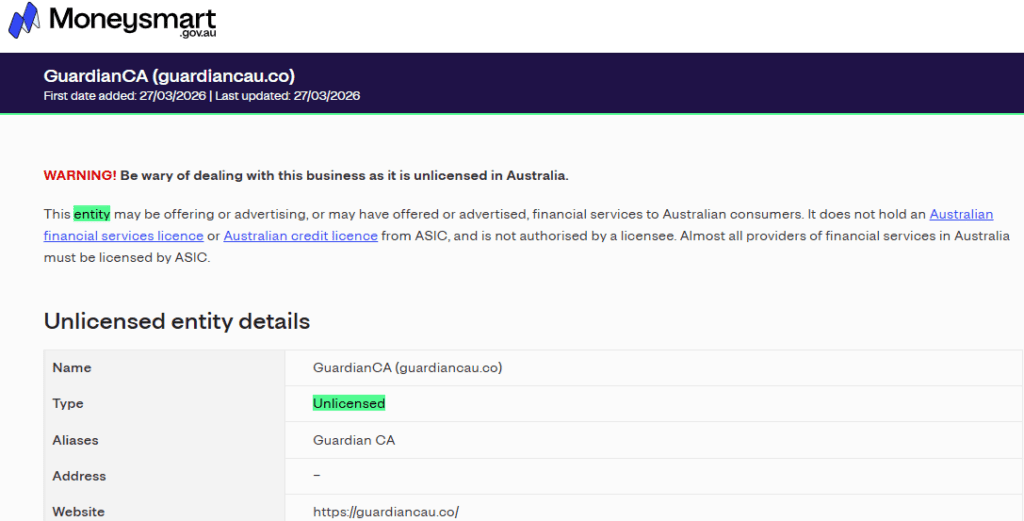
Task: Open the Australian credit licence link
Action: click(300, 236)
